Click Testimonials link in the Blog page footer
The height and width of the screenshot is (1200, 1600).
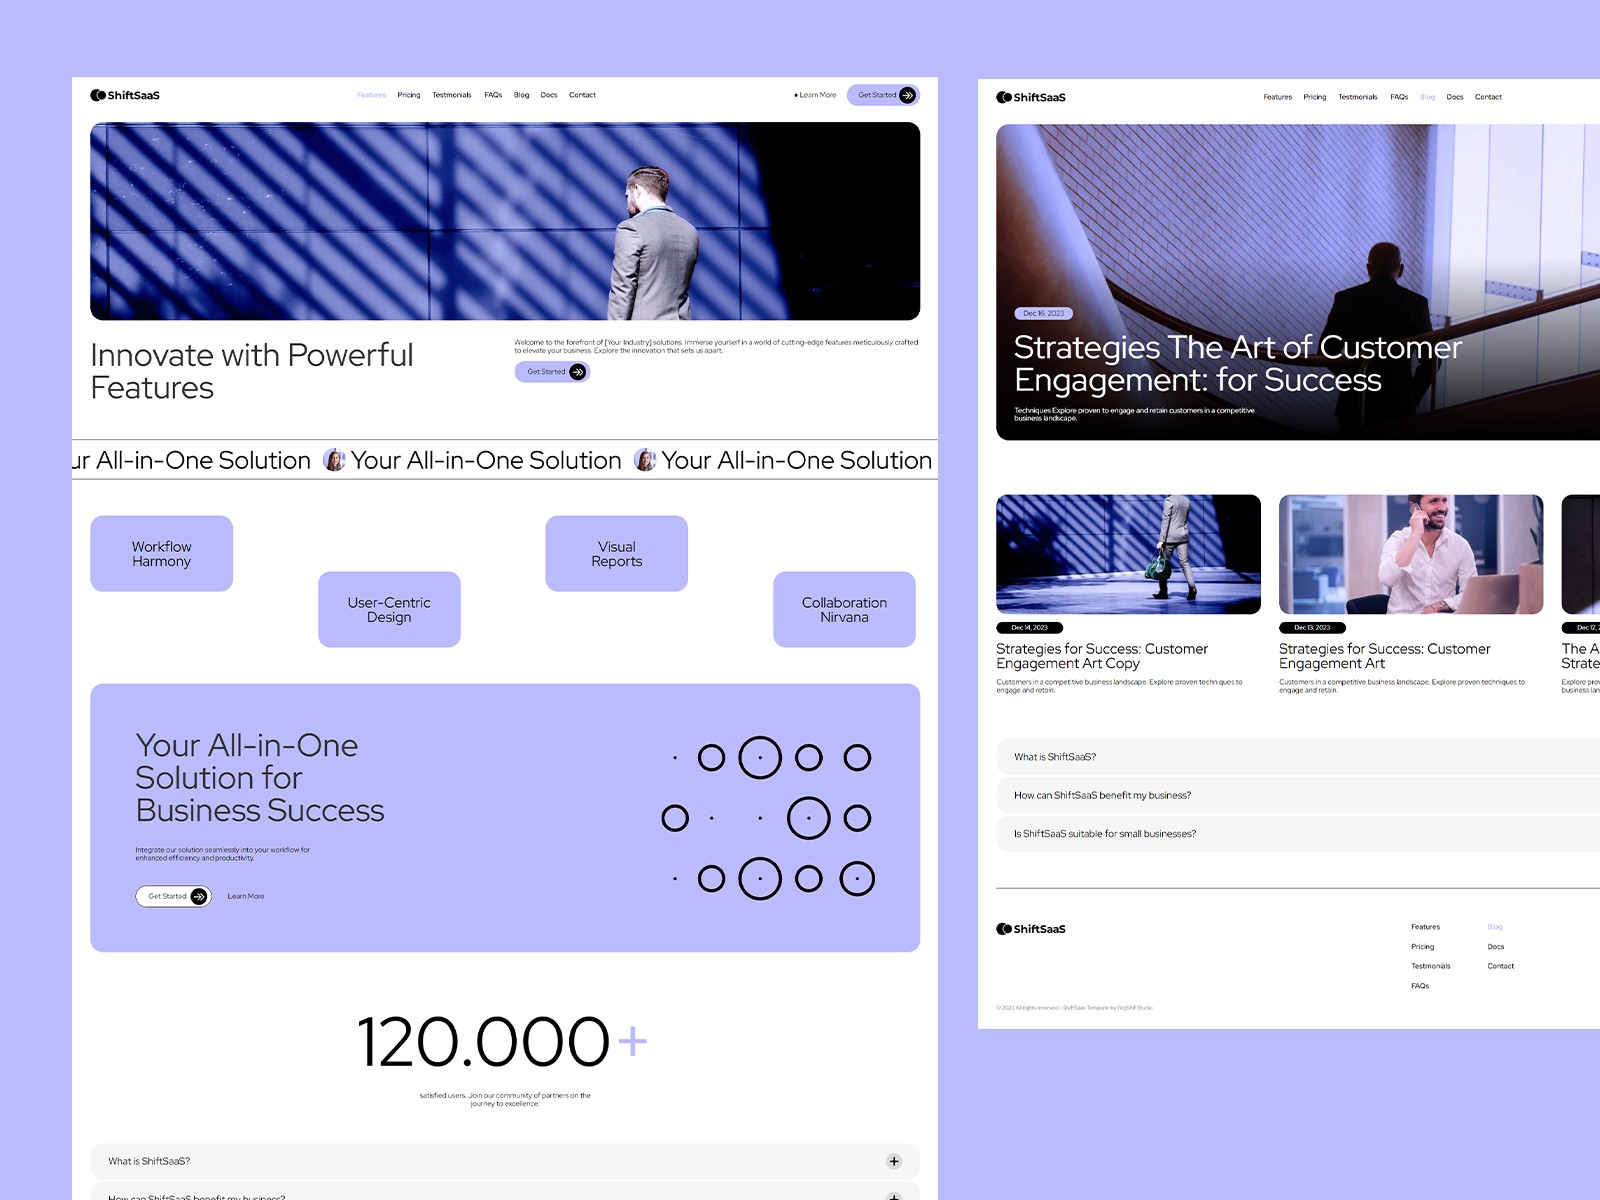click(1431, 966)
